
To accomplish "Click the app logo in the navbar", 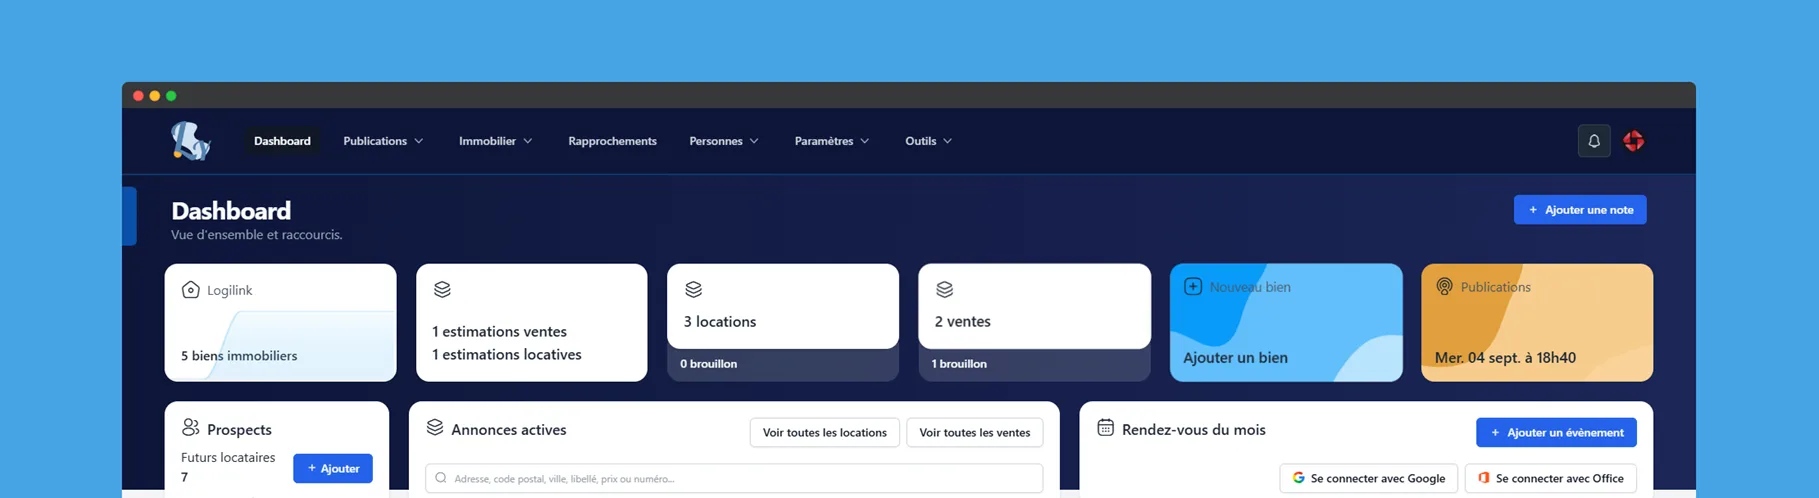I will [190, 141].
